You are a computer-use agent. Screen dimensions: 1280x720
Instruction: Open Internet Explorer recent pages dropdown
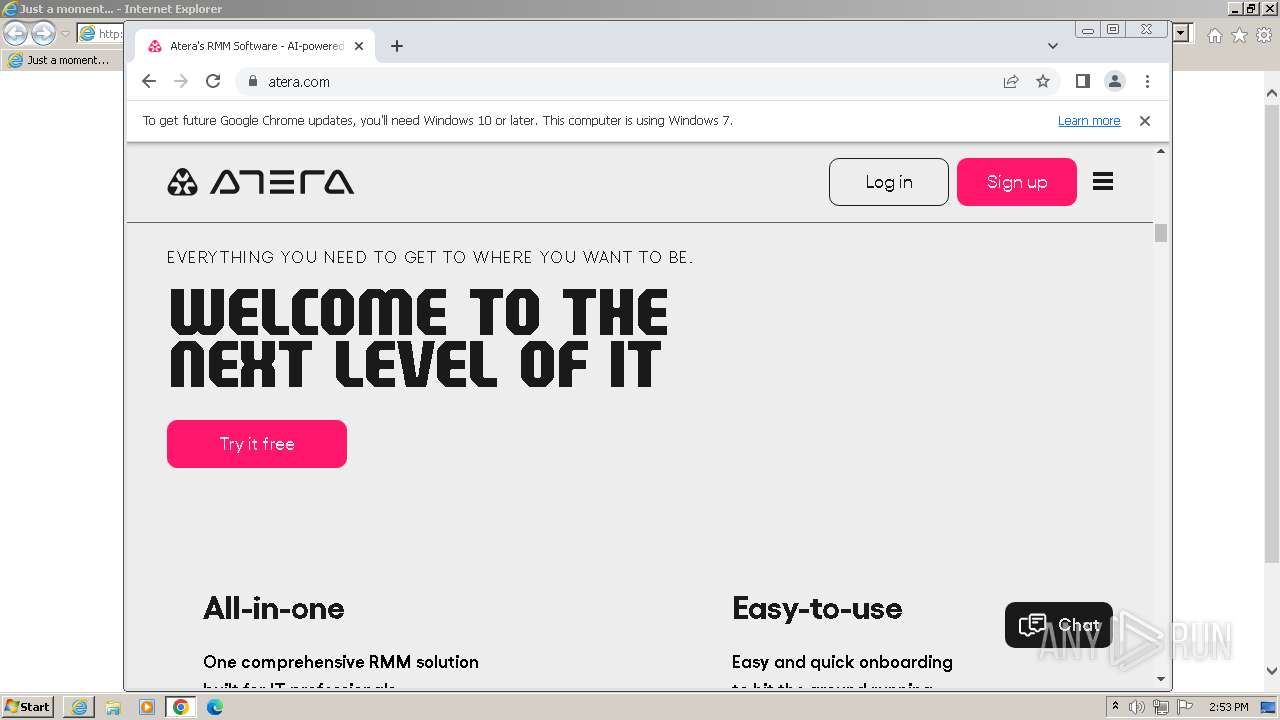(x=65, y=33)
